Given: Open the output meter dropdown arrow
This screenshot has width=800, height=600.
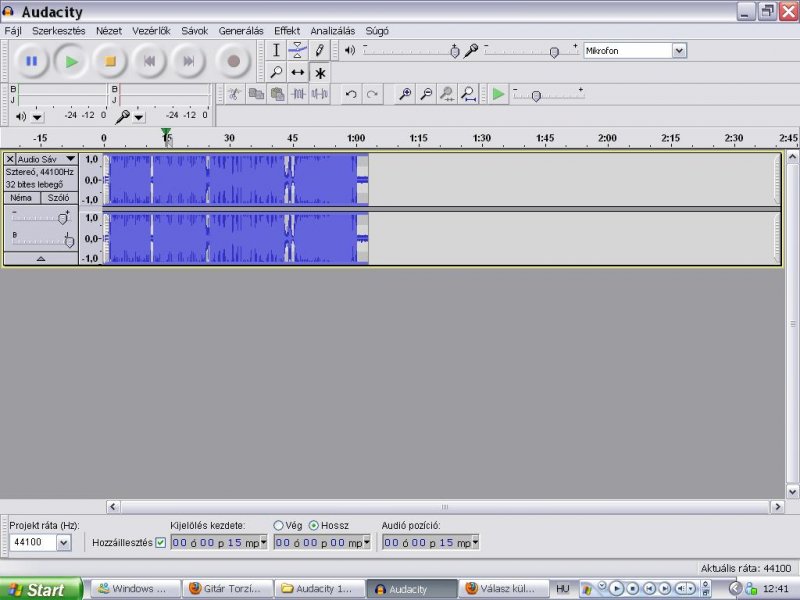Looking at the screenshot, I should tap(37, 117).
